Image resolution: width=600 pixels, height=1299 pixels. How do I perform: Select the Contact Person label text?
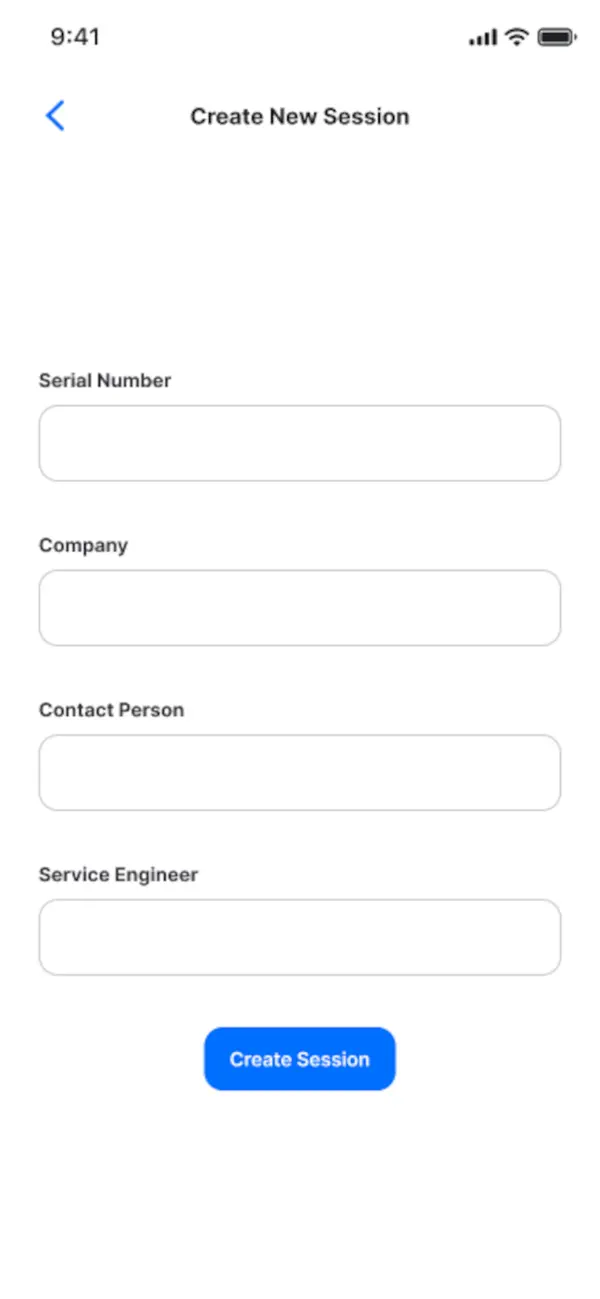click(x=111, y=709)
